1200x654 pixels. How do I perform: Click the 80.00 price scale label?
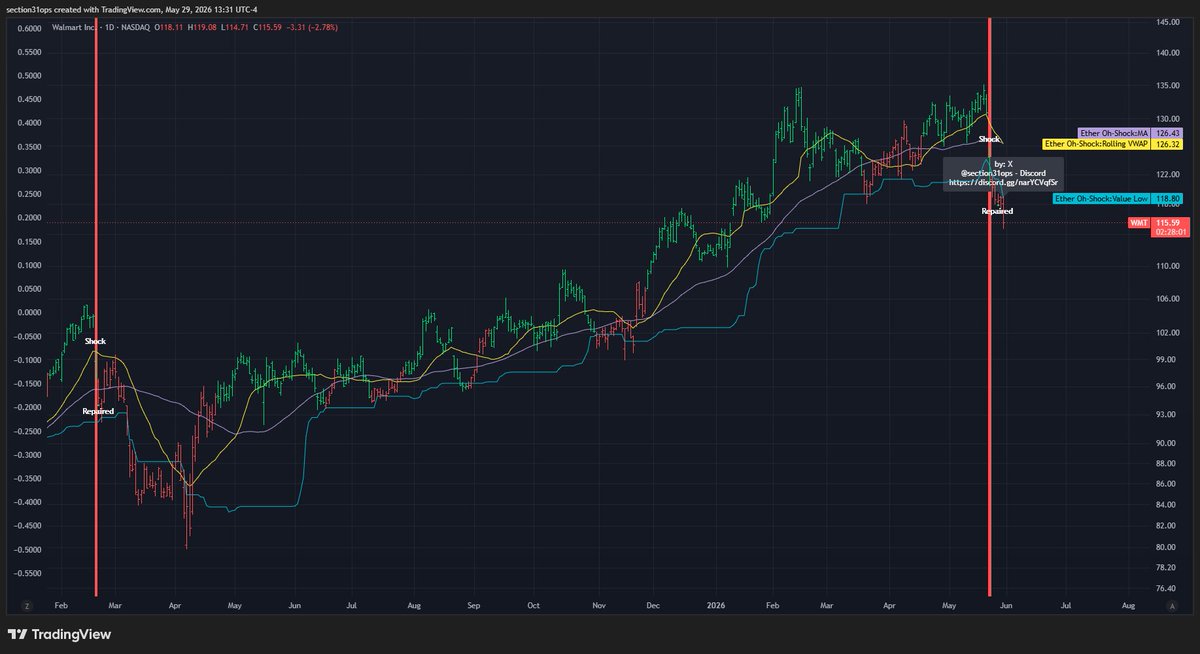(x=1165, y=547)
